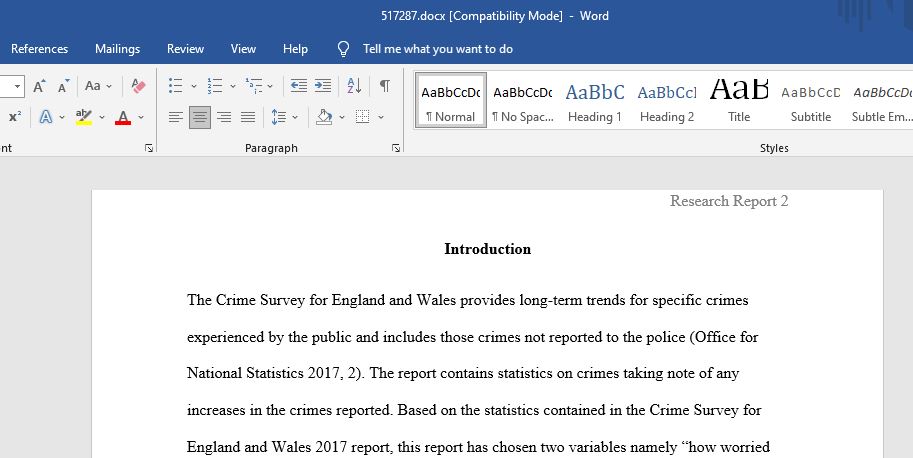Open Paragraph settings dialog launcher
913x458 pixels.
pyautogui.click(x=396, y=148)
